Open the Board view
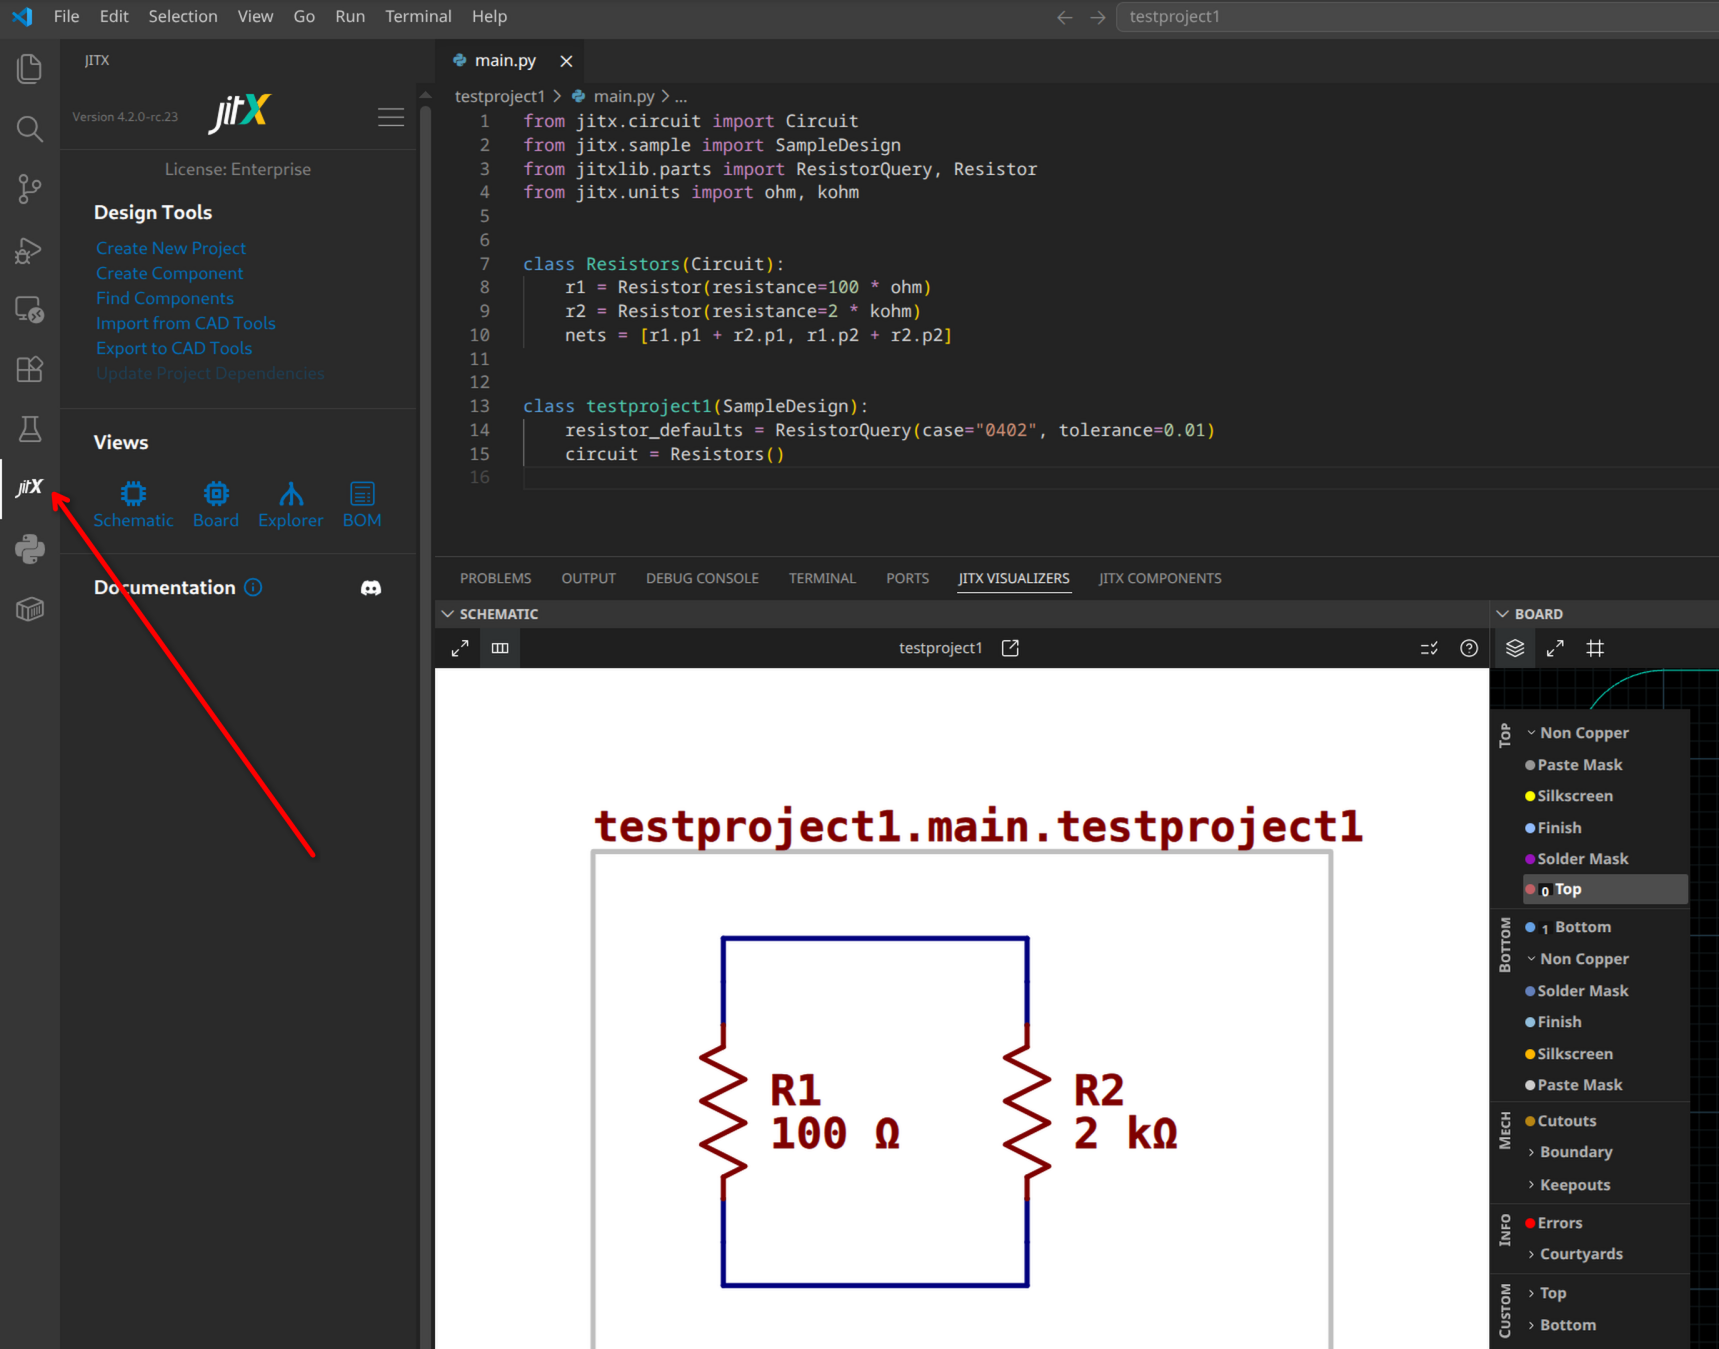The image size is (1719, 1349). [x=216, y=505]
